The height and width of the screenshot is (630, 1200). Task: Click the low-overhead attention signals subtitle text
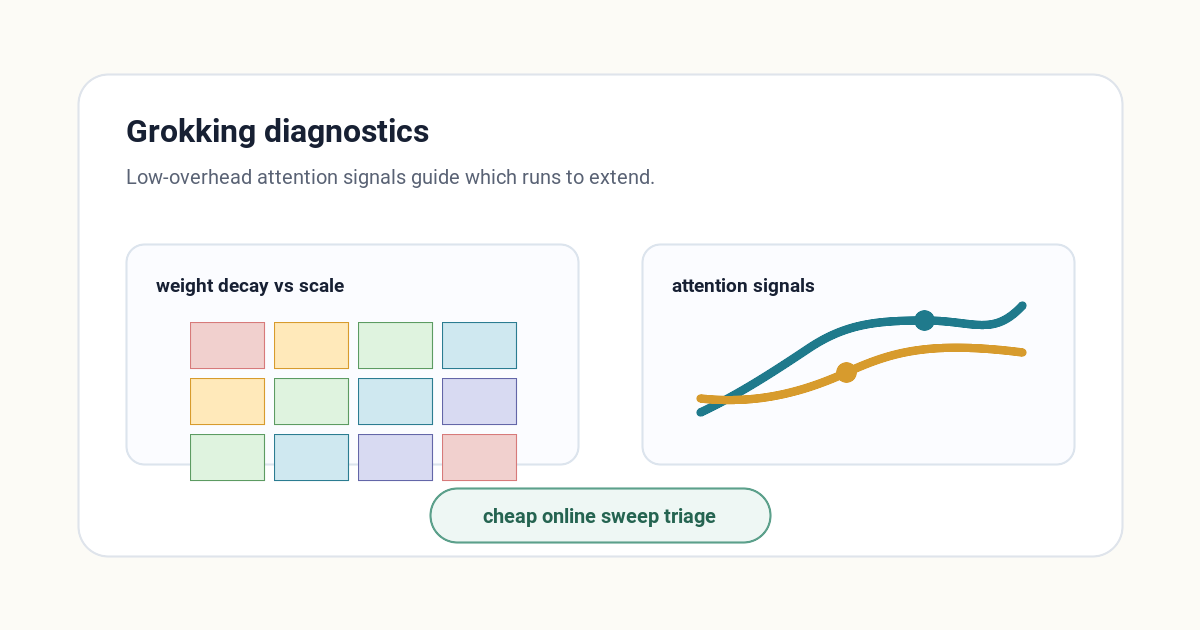390,178
